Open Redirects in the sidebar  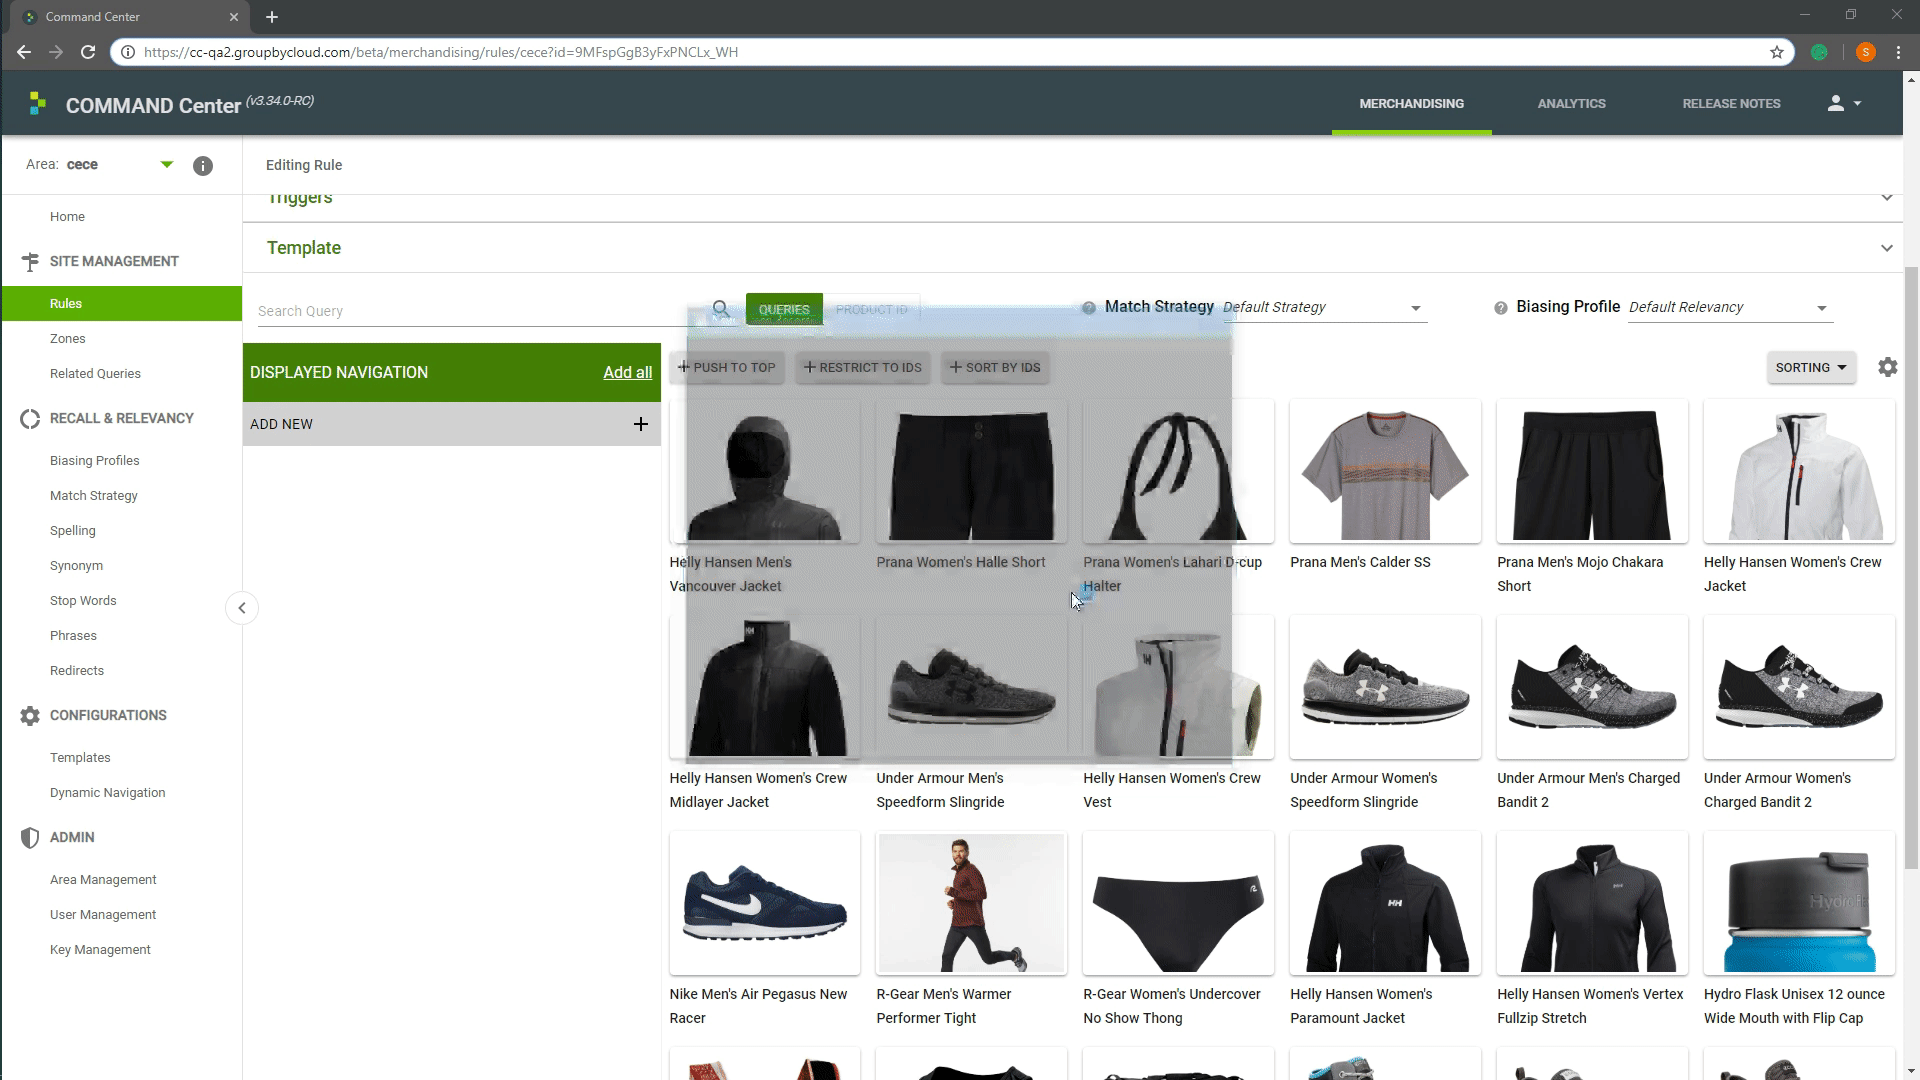[x=76, y=671]
